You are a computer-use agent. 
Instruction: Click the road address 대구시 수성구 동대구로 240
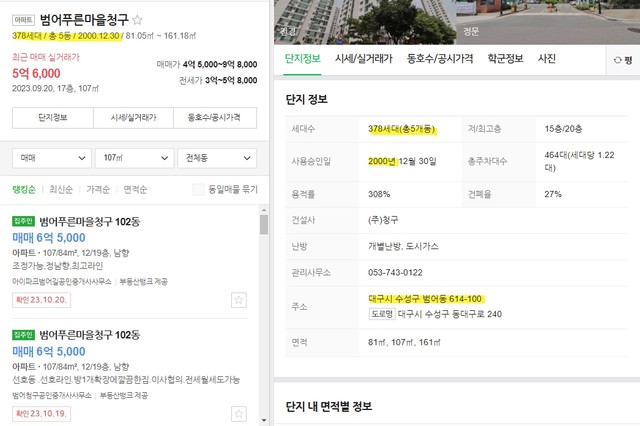pos(450,314)
